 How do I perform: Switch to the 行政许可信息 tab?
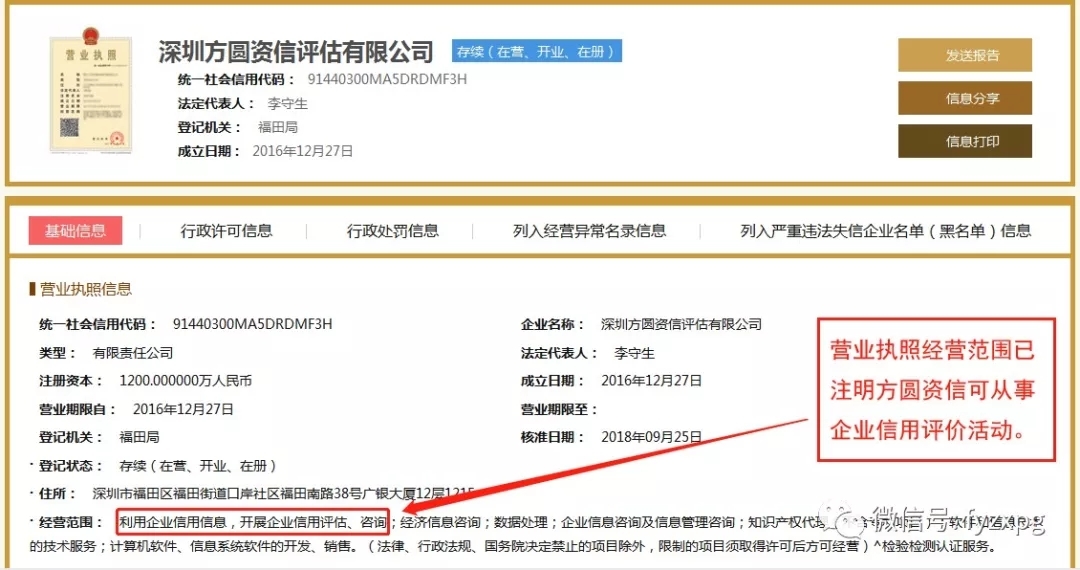click(226, 231)
